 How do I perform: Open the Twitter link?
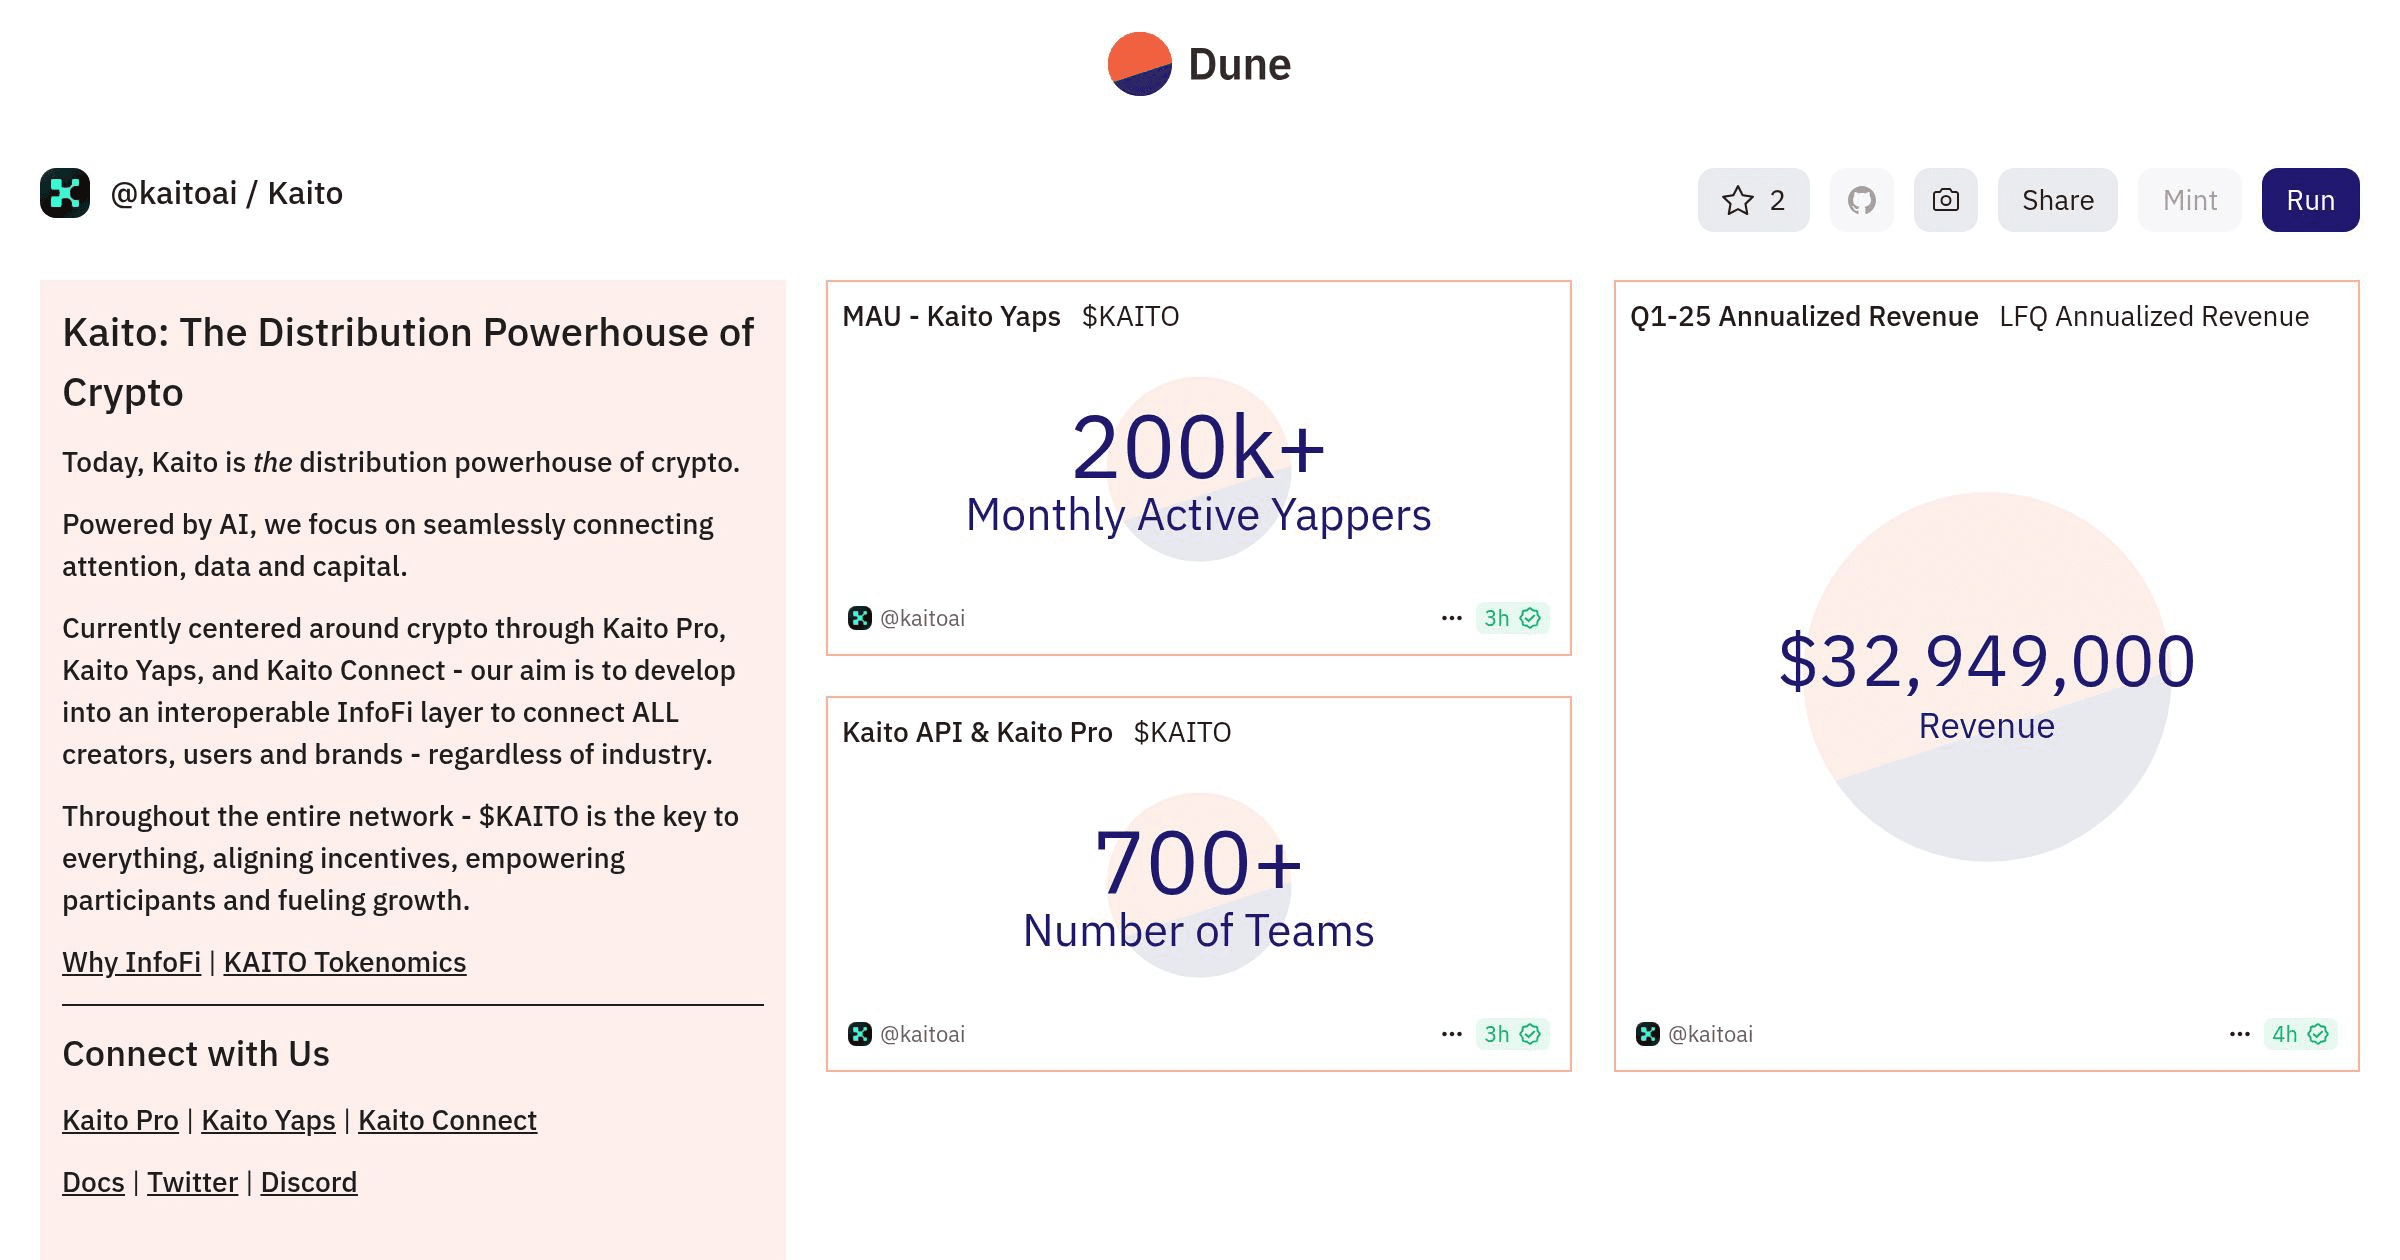click(192, 1182)
